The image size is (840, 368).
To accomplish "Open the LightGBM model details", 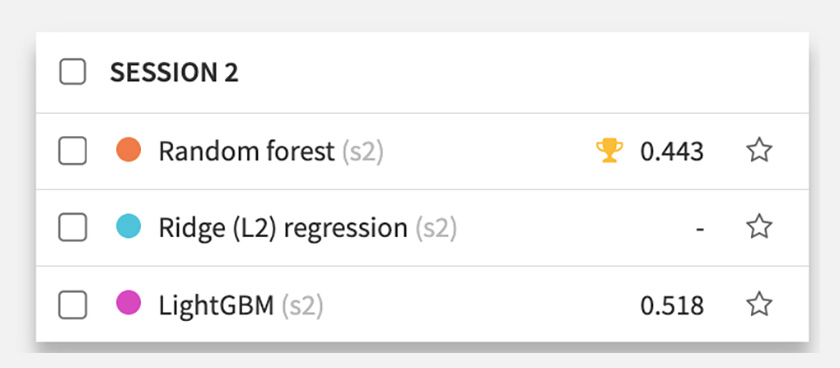I will pos(216,305).
